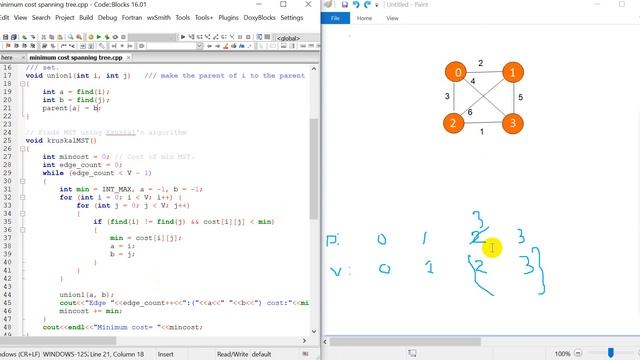Collapse the if block fold marker
Viewport: 640px width, 360px height.
click(23, 230)
